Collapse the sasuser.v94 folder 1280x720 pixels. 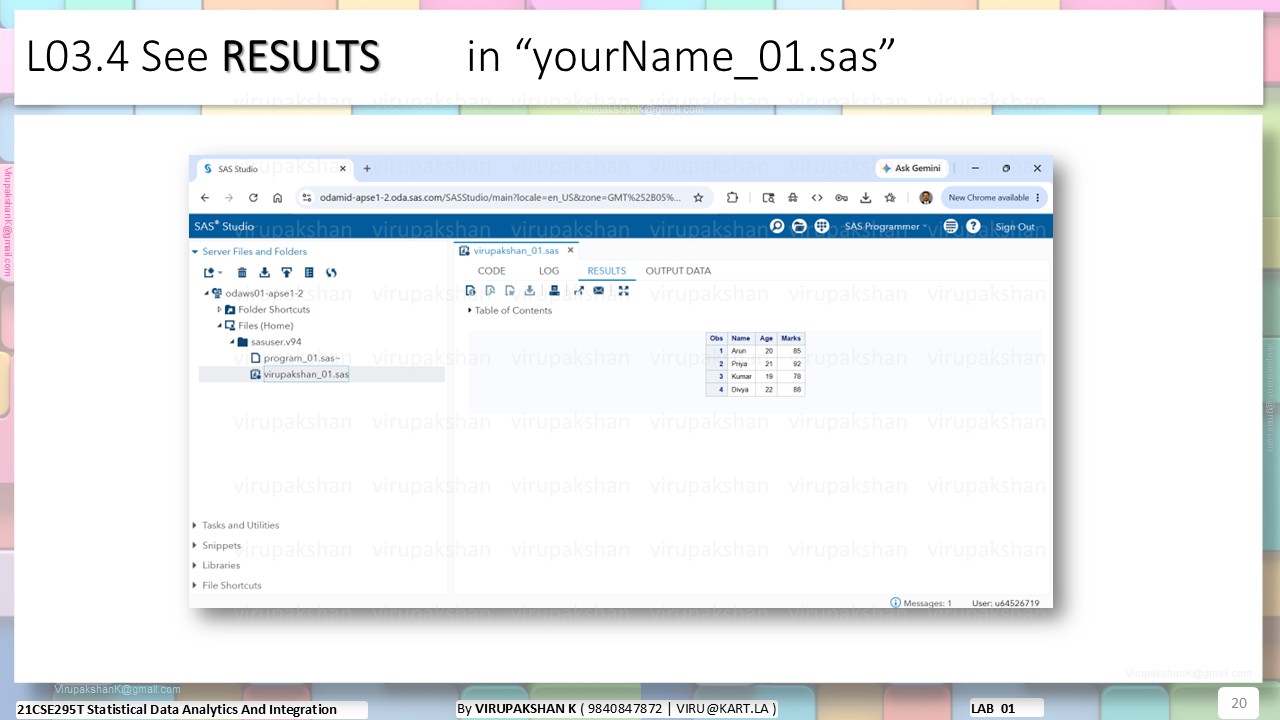point(232,342)
